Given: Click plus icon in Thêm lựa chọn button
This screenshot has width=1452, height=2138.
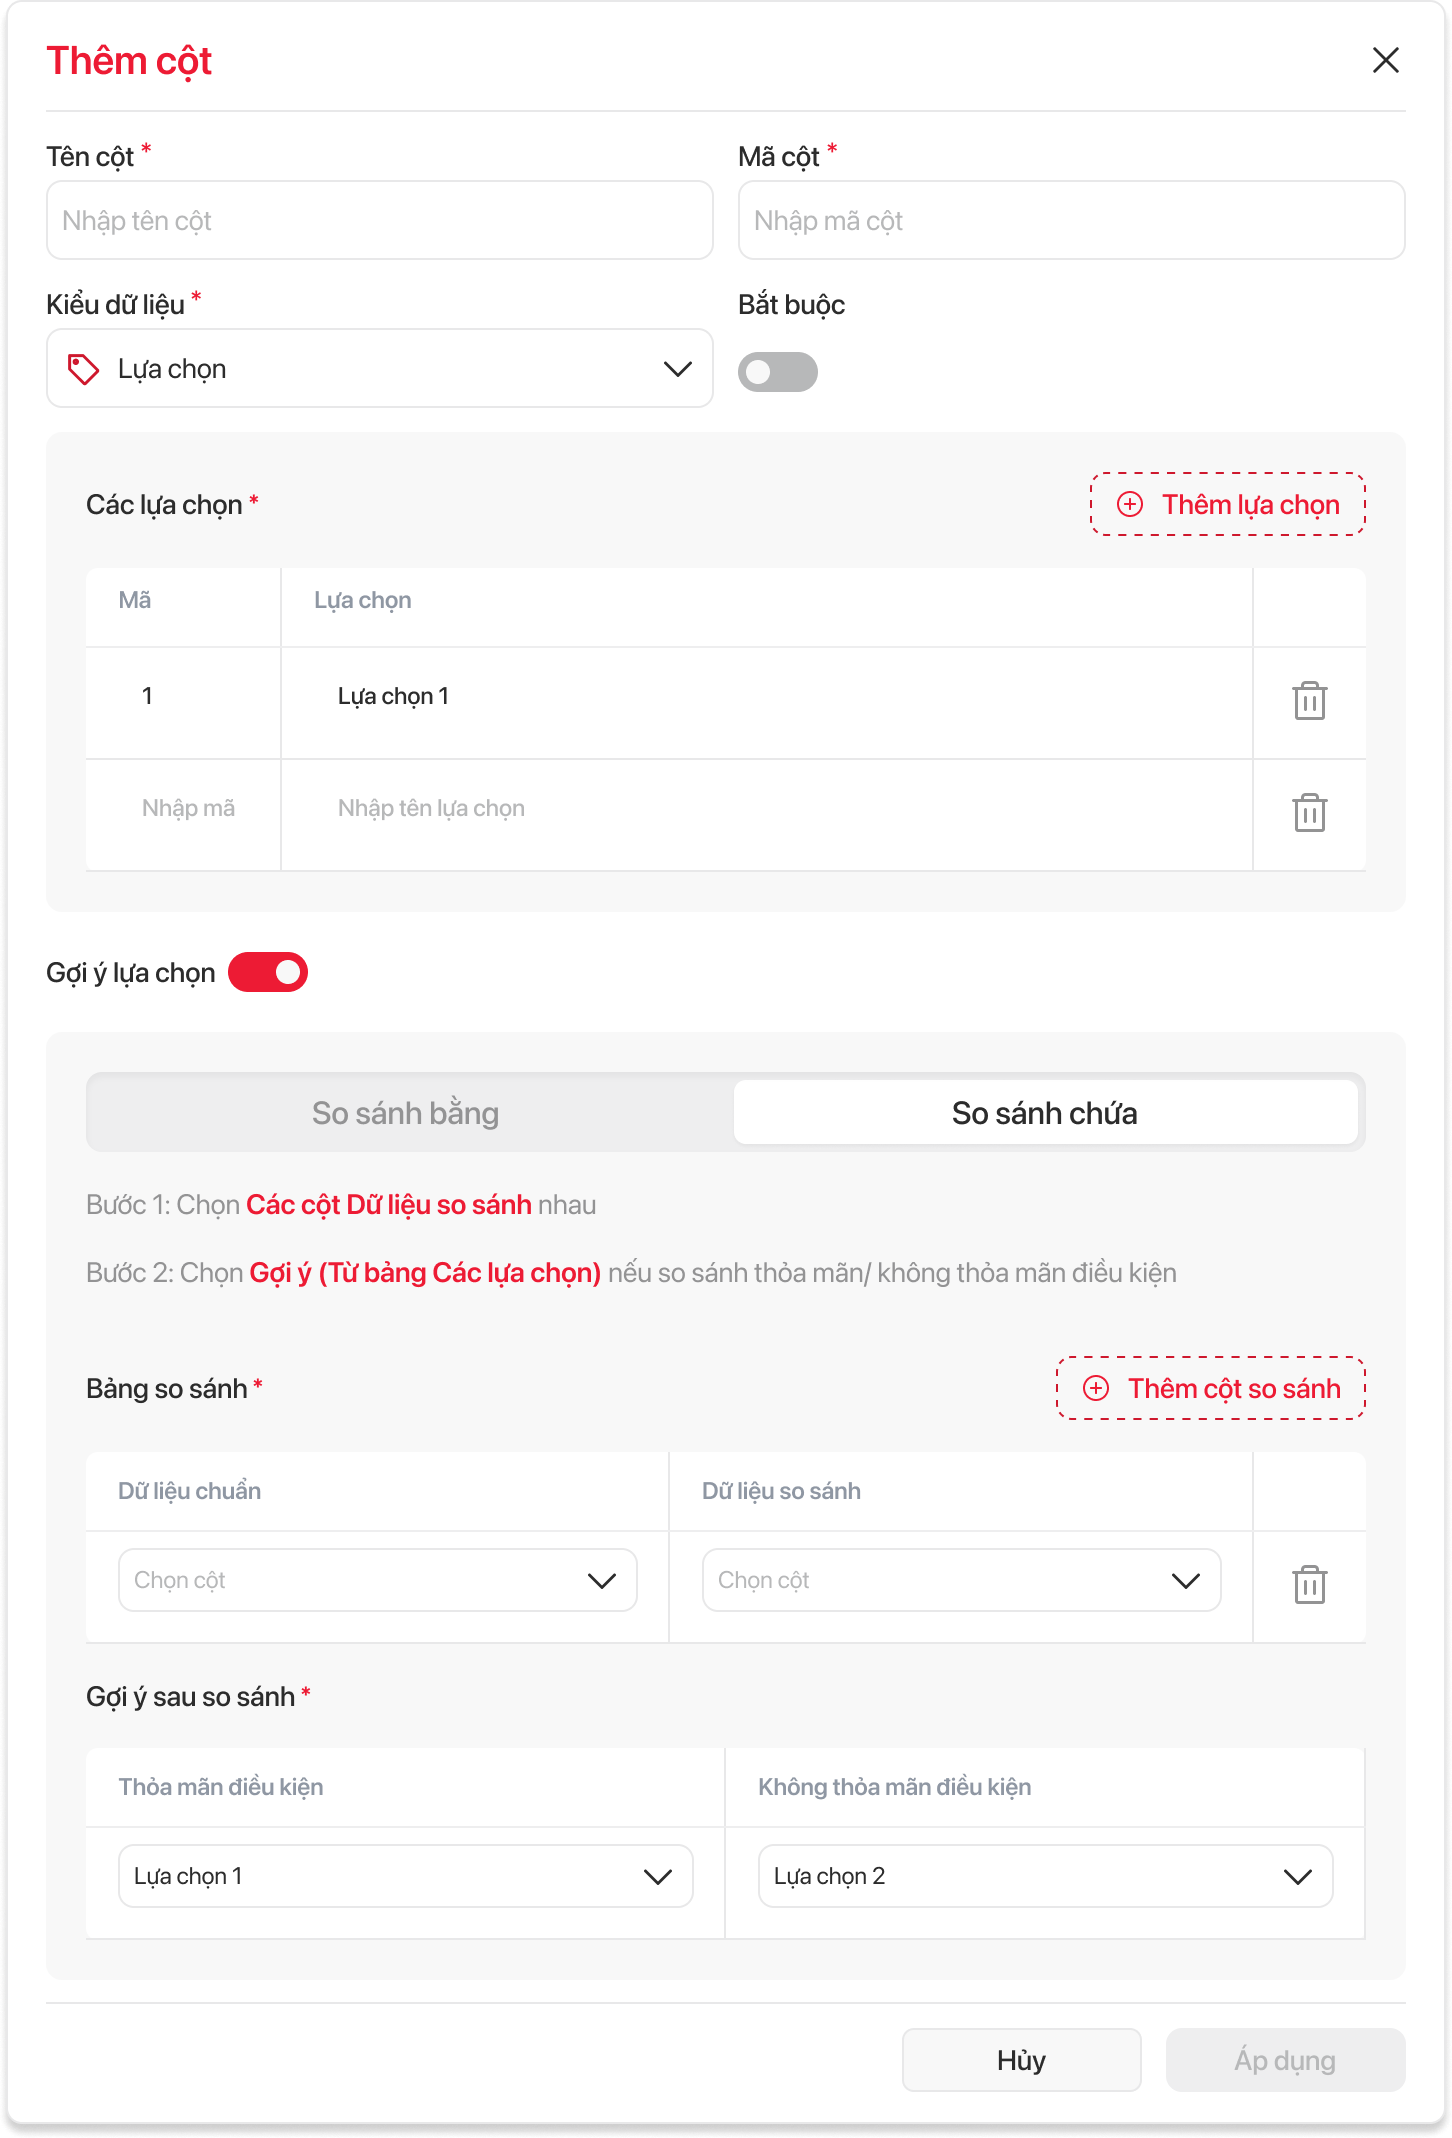Looking at the screenshot, I should [x=1130, y=504].
